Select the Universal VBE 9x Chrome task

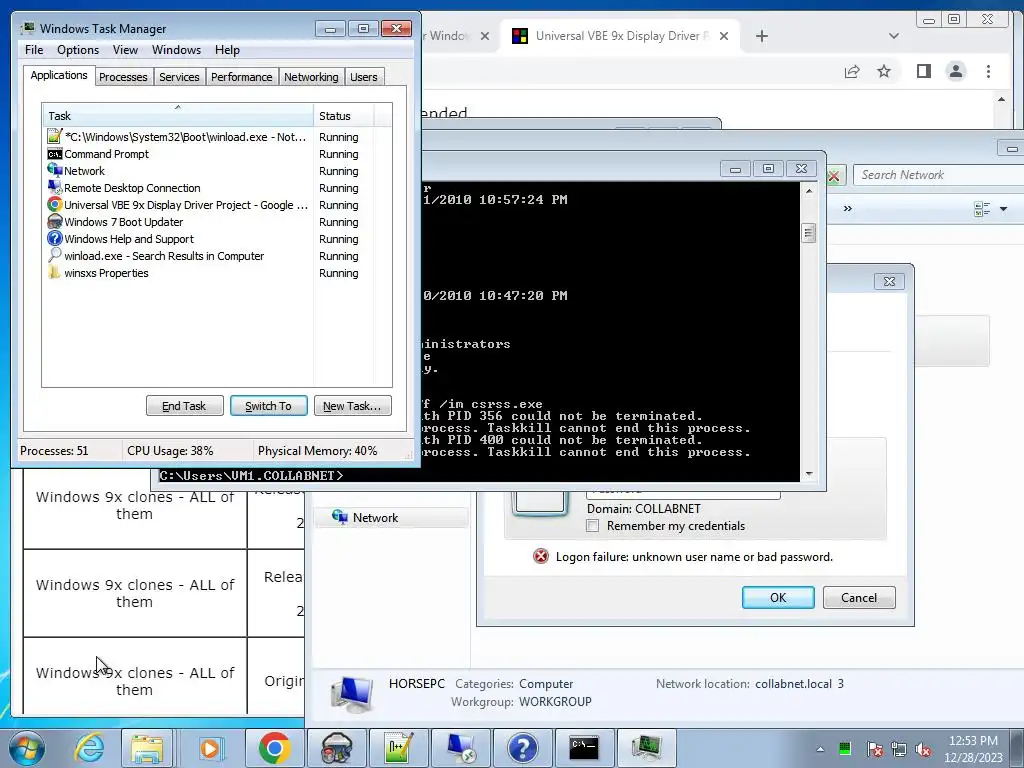[x=210, y=205]
